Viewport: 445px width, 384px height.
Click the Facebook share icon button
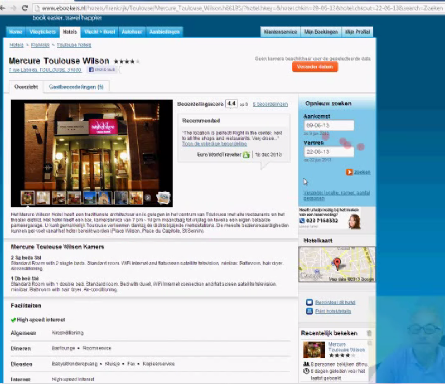(x=102, y=70)
